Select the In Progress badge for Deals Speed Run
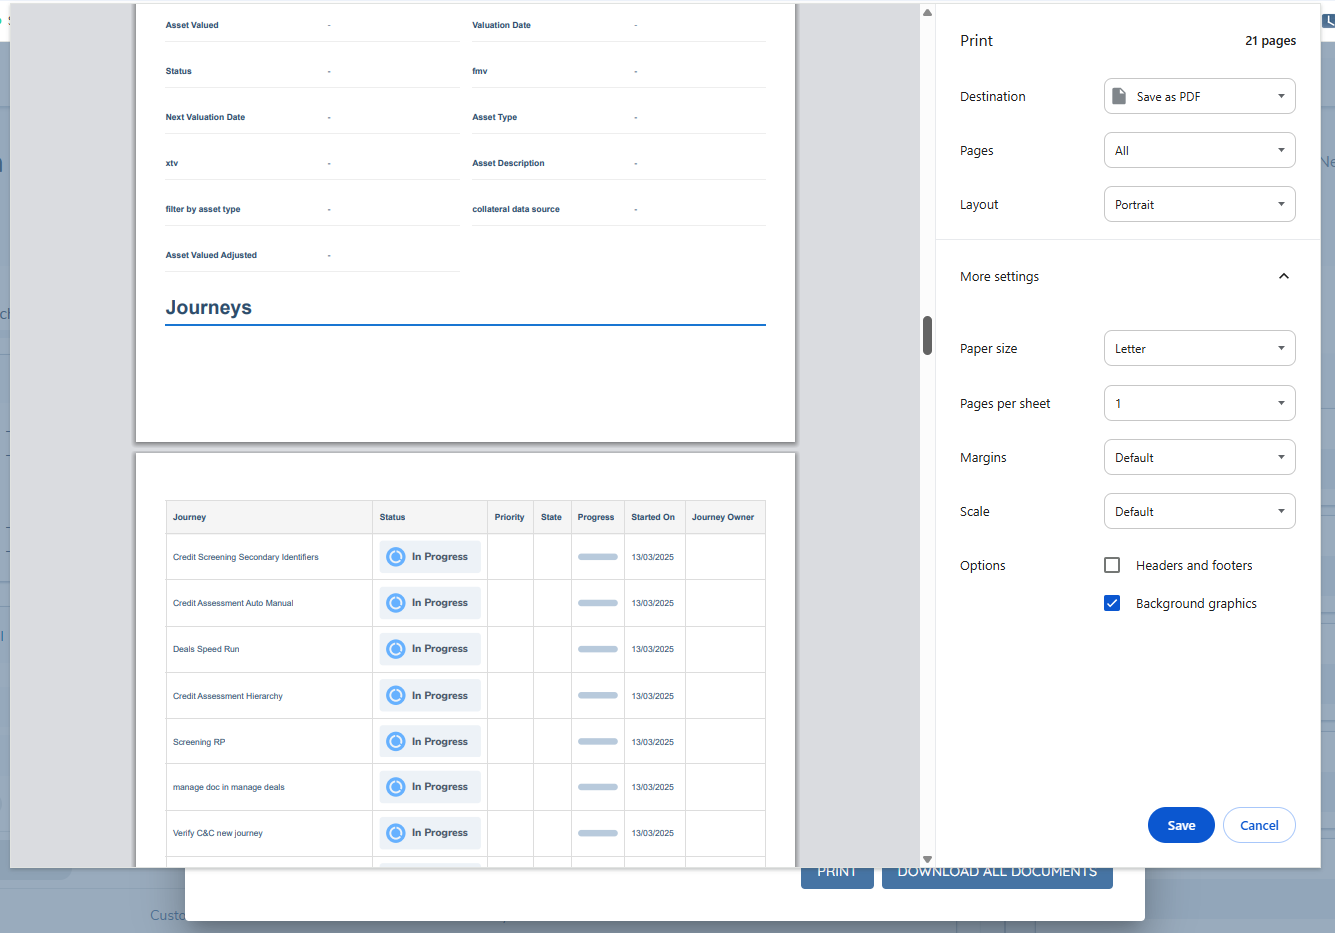This screenshot has height=933, width=1335. (x=396, y=648)
